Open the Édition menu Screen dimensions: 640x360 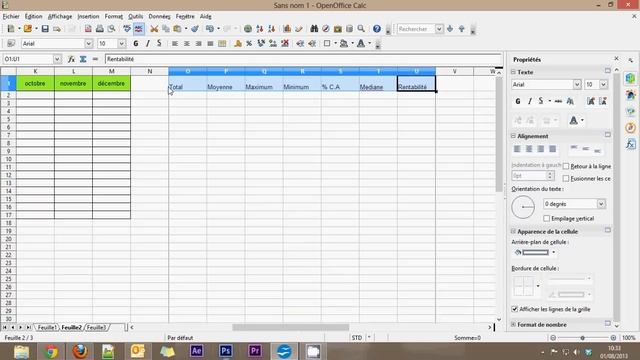[x=33, y=16]
